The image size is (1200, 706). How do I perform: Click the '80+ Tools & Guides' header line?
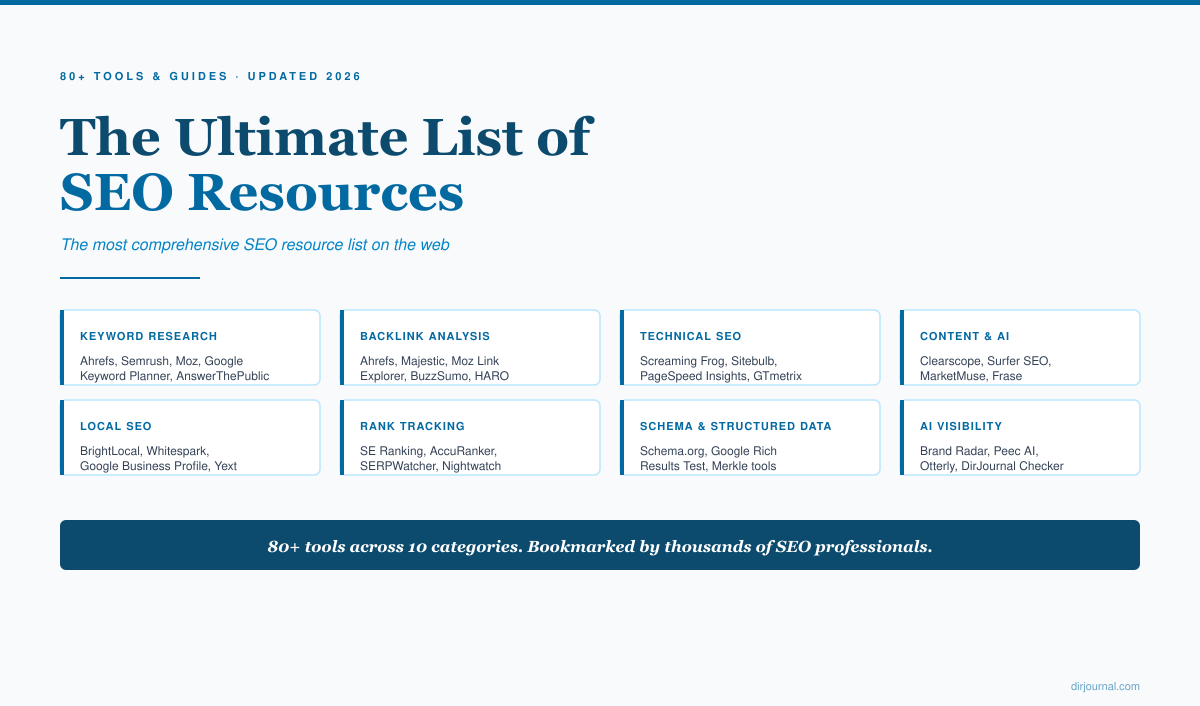click(x=211, y=76)
